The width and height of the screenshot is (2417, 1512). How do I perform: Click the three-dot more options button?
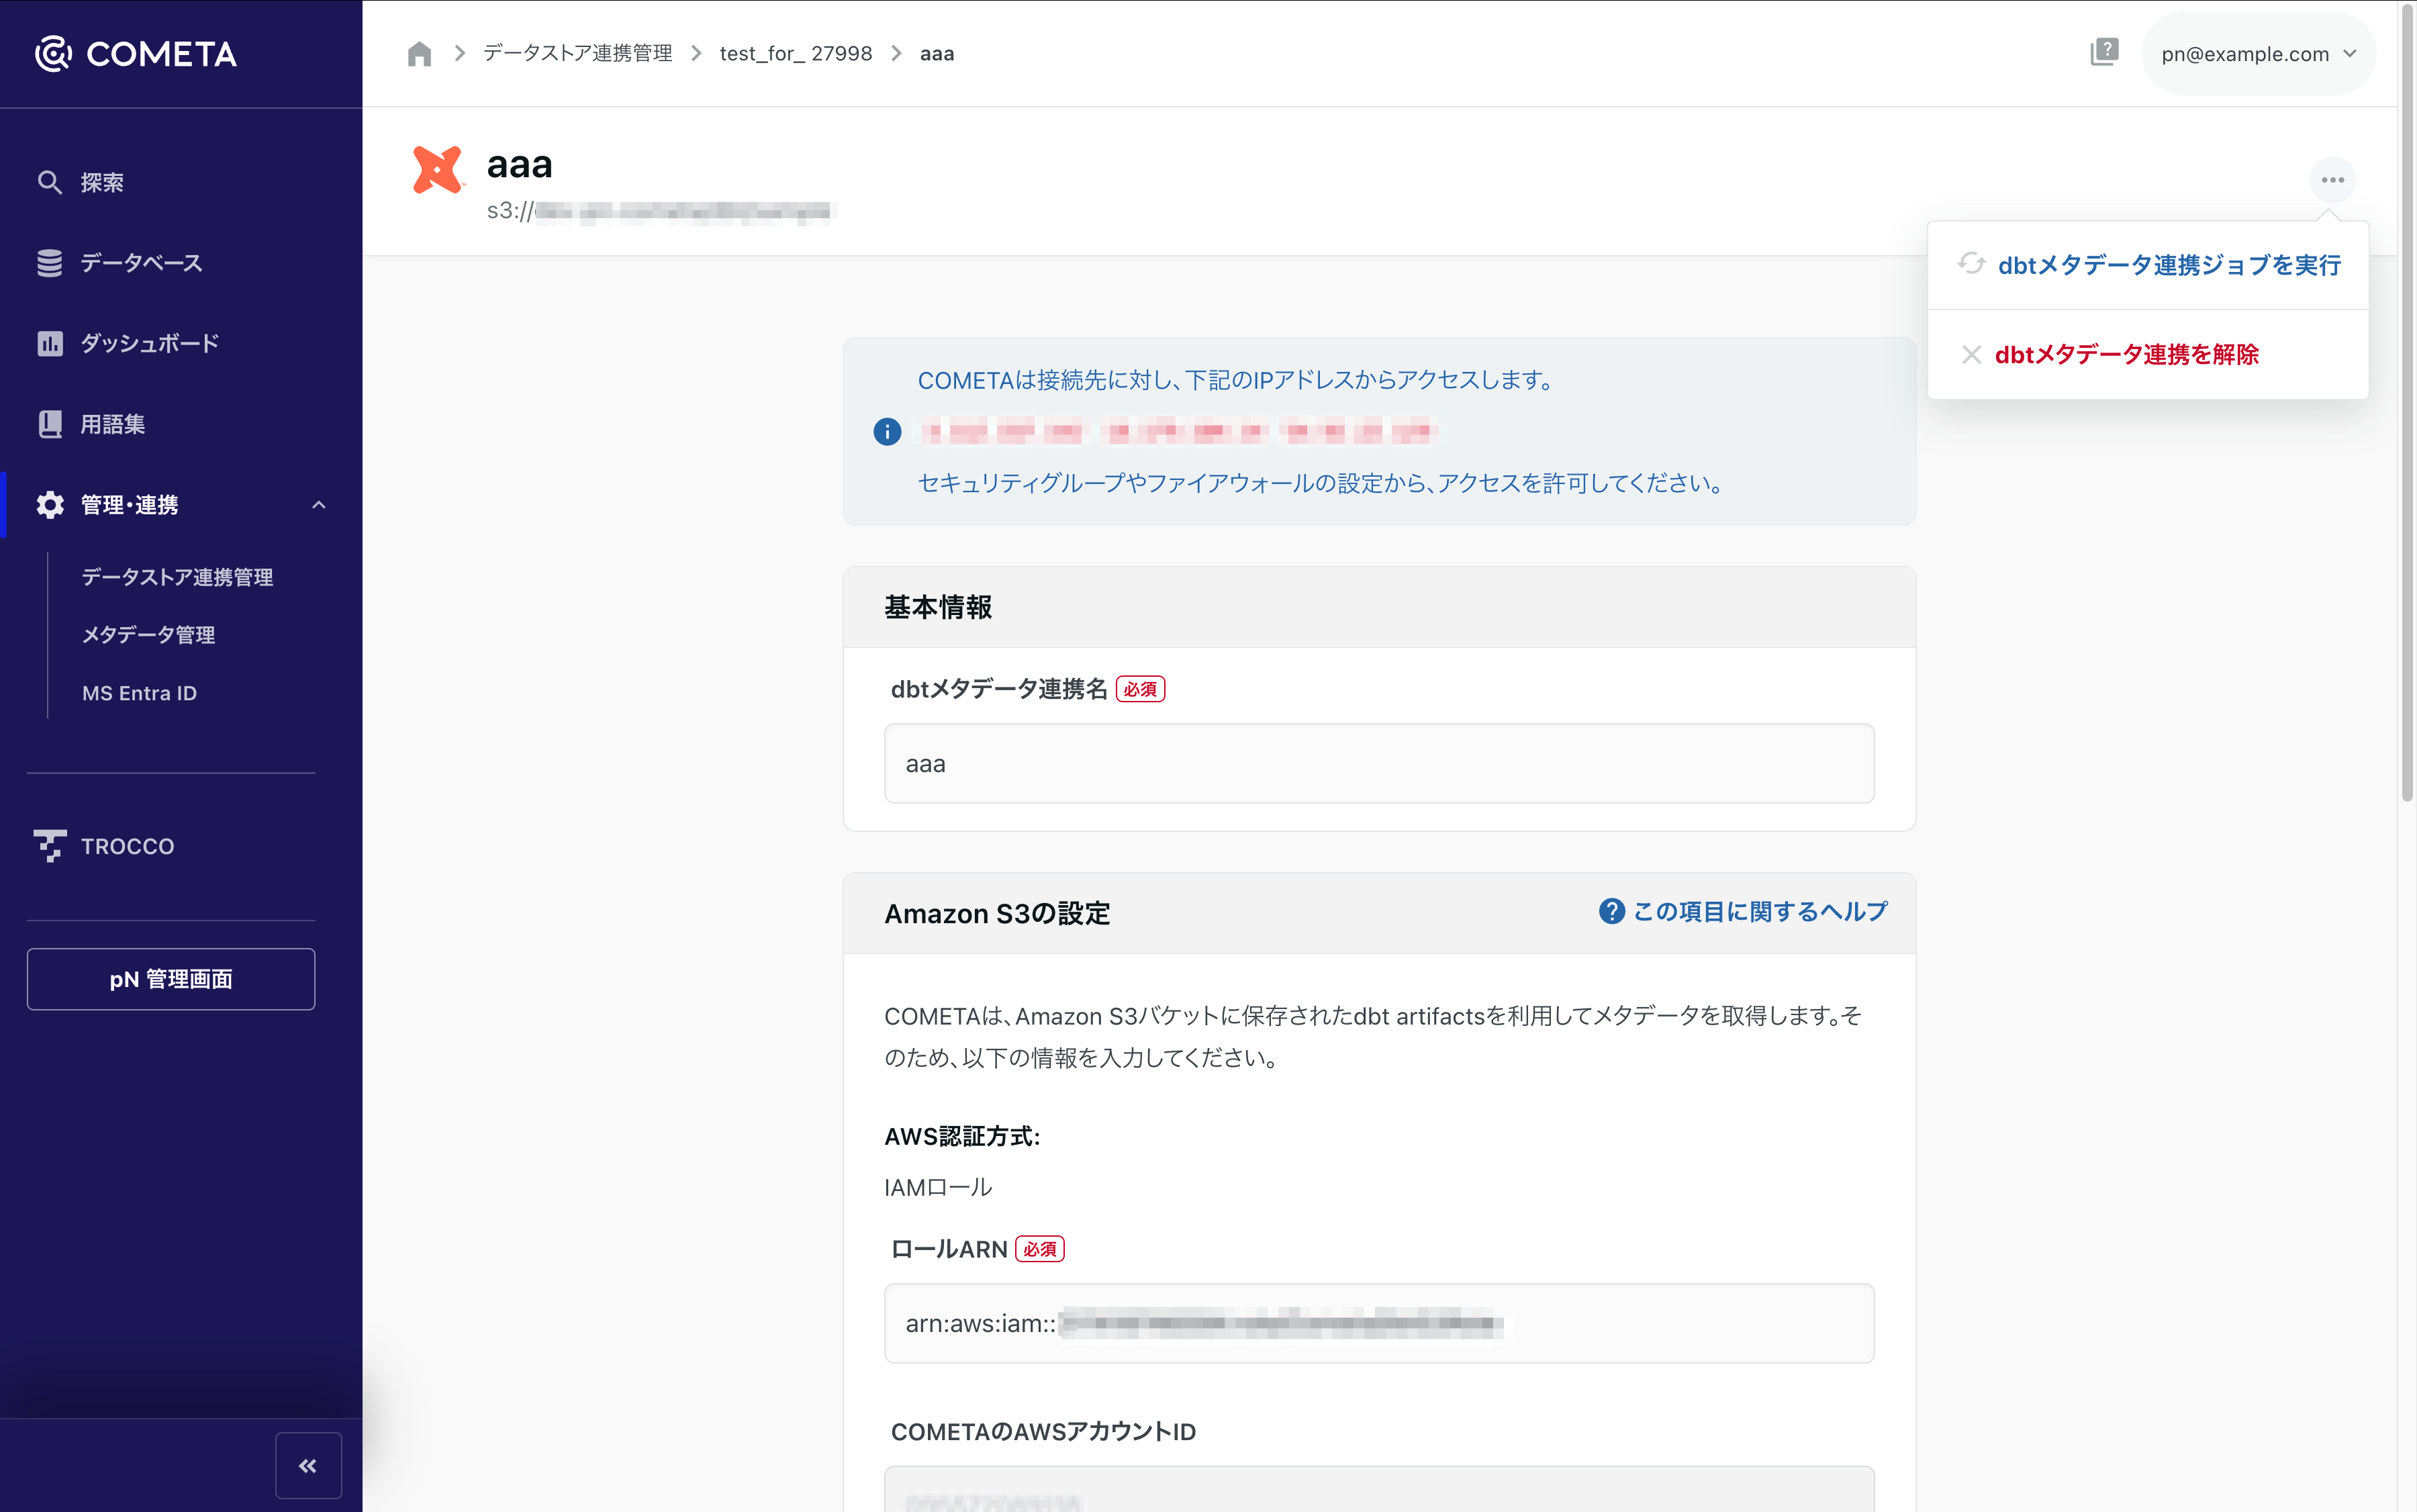coord(2333,180)
